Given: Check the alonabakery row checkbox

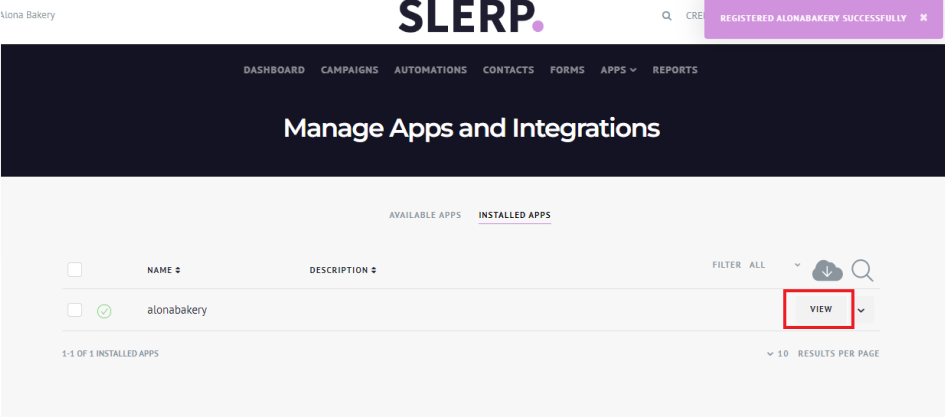Looking at the screenshot, I should click(75, 310).
